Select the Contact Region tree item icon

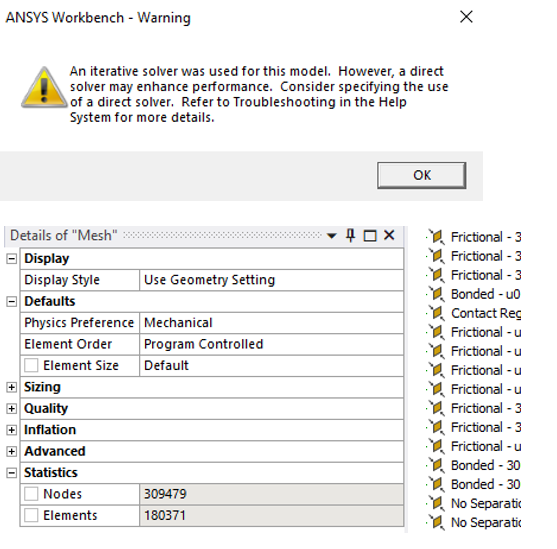tap(437, 313)
